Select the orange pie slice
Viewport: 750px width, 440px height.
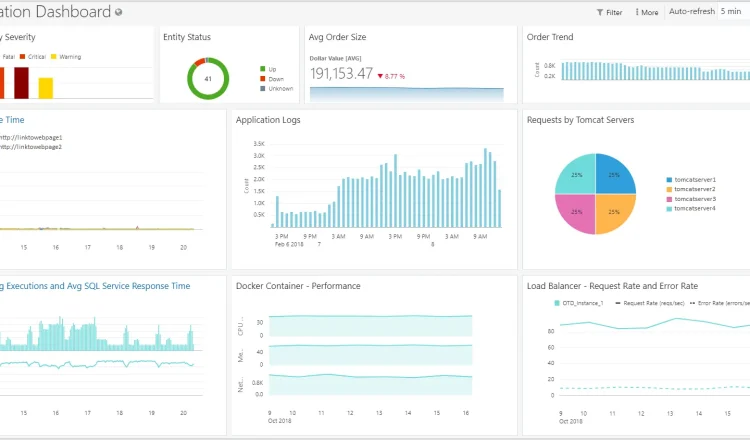(614, 212)
